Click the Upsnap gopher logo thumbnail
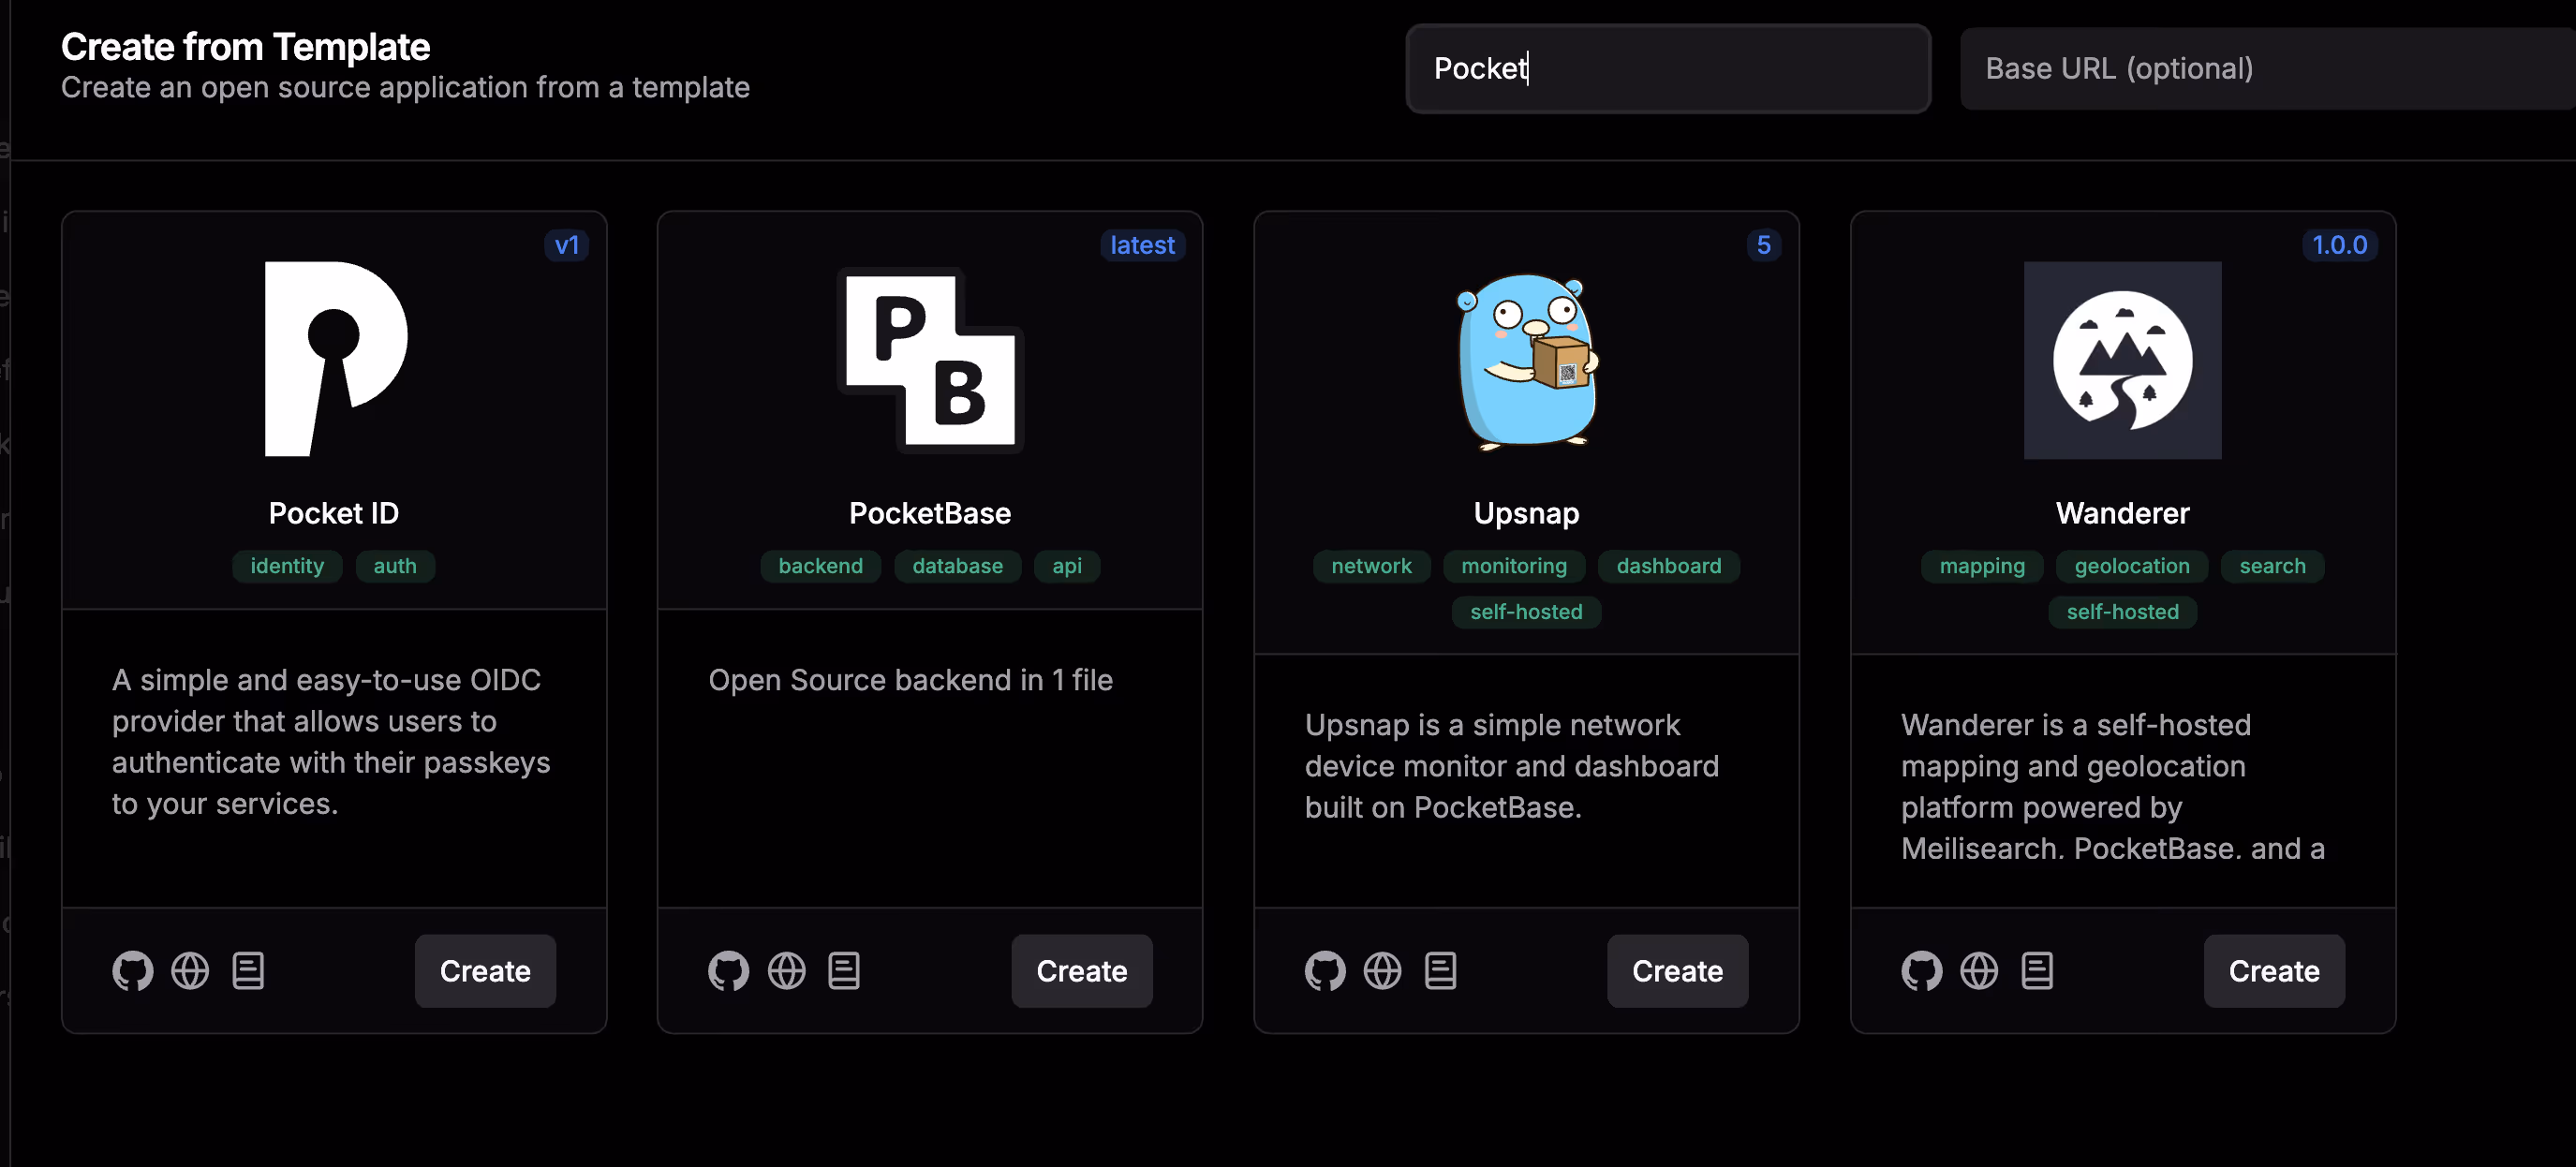2576x1167 pixels. click(x=1526, y=360)
